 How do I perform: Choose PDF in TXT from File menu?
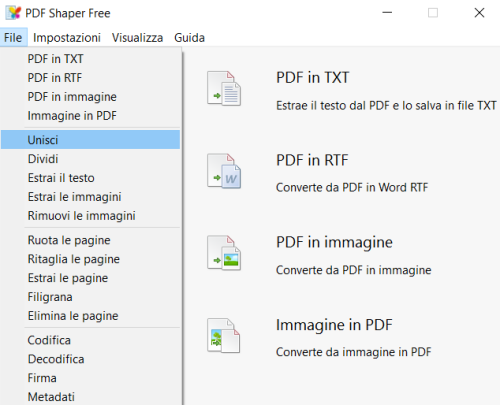(x=90, y=59)
